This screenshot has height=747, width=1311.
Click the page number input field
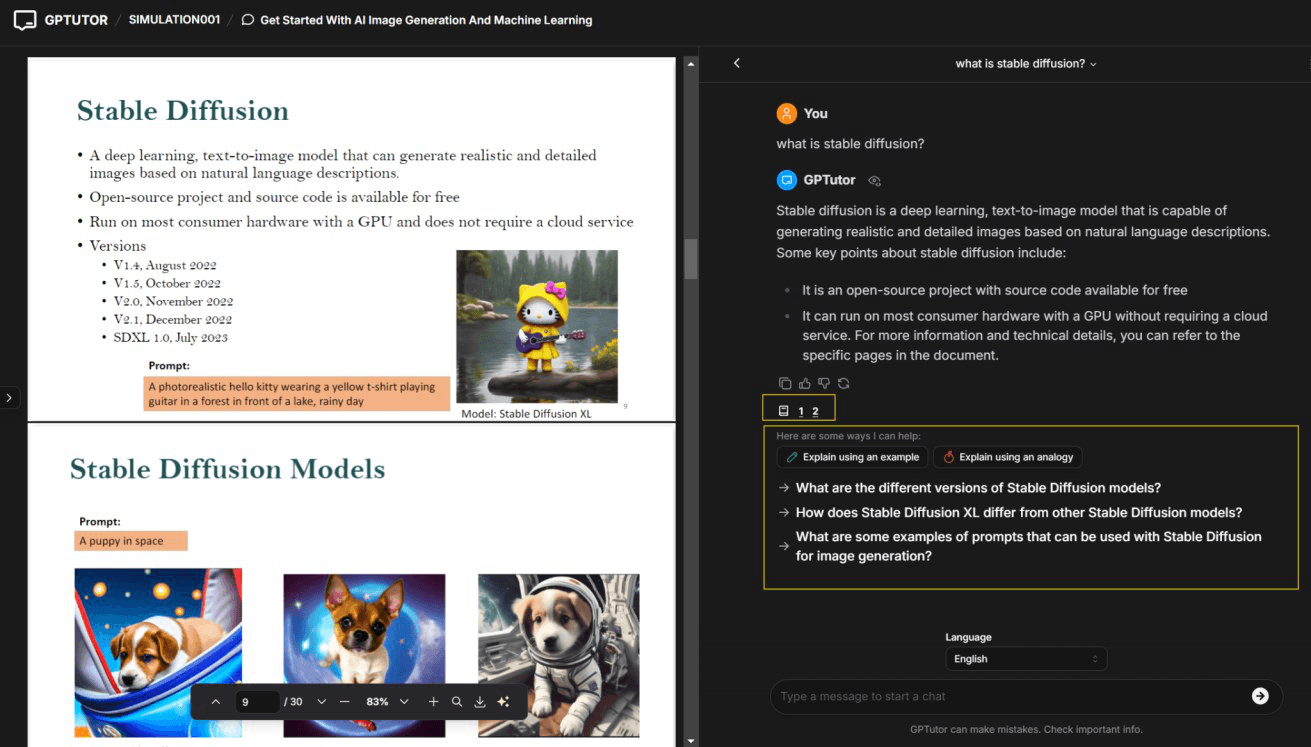tap(258, 702)
